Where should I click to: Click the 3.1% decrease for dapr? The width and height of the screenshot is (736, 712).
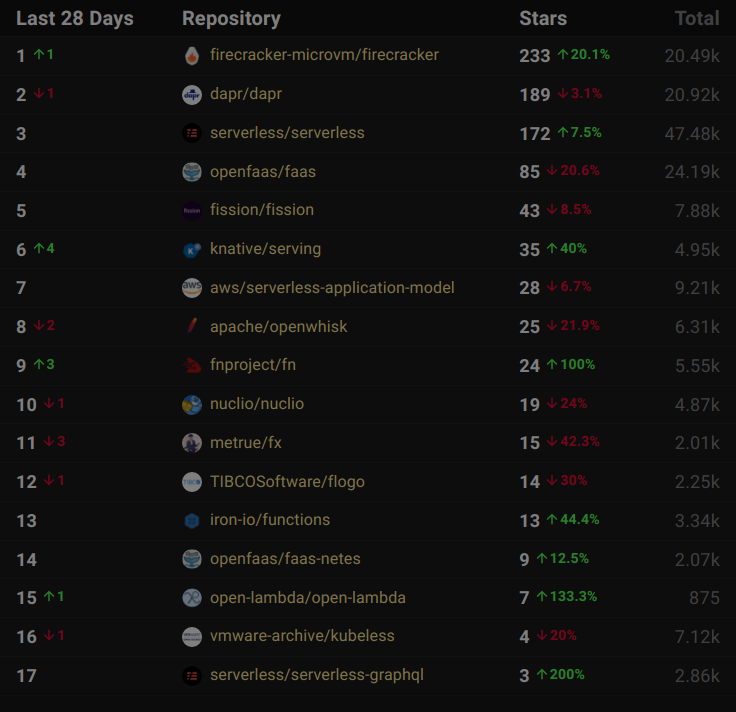tap(580, 94)
